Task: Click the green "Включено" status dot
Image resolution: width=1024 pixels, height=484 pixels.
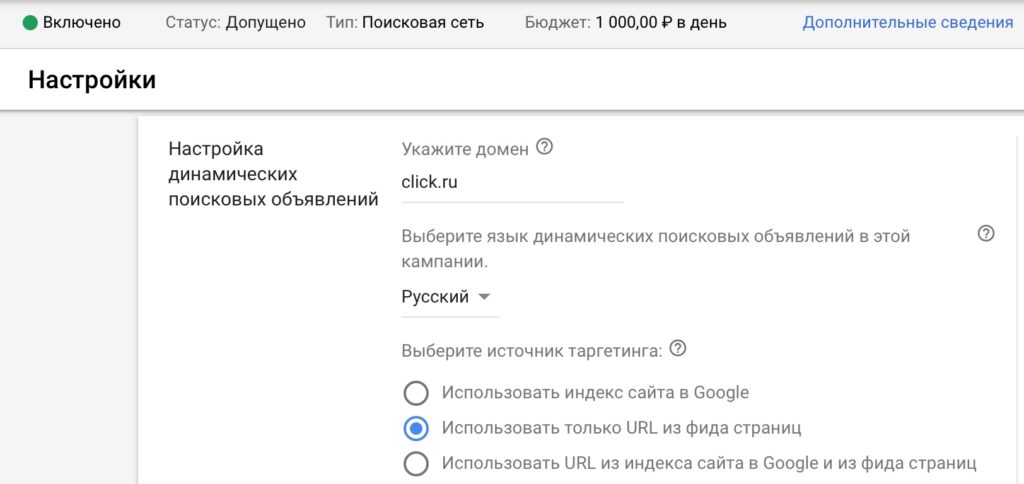Action: pyautogui.click(x=30, y=22)
